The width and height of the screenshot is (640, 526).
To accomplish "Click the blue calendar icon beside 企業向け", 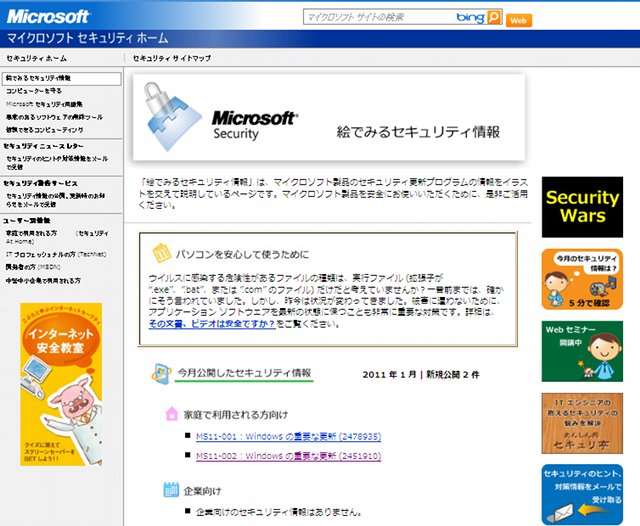I will tap(171, 490).
